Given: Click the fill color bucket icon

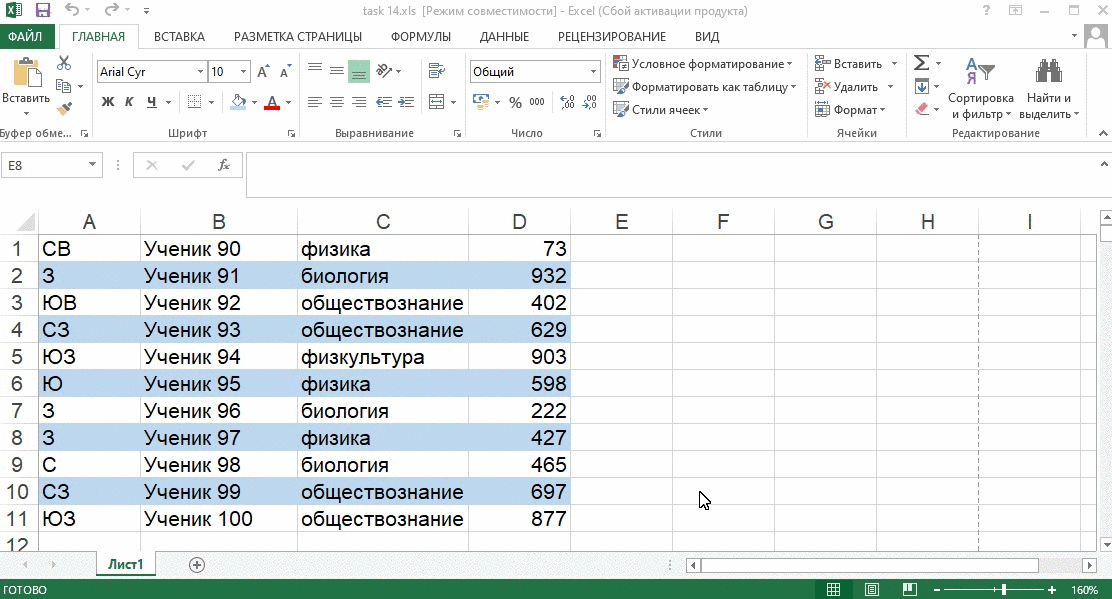Looking at the screenshot, I should 239,103.
